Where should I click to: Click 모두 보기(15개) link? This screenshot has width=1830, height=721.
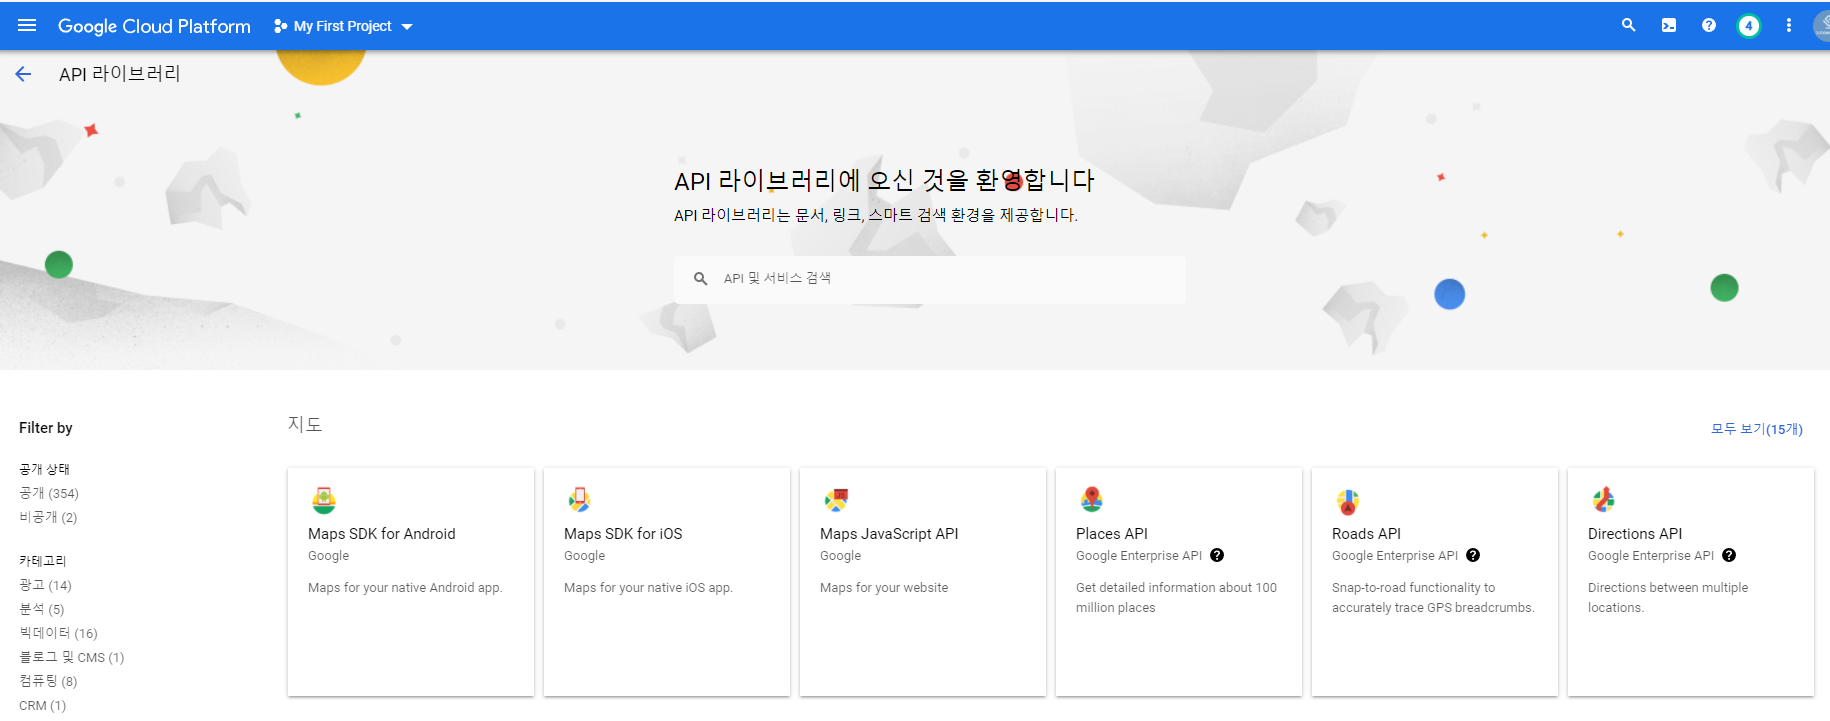tap(1757, 429)
